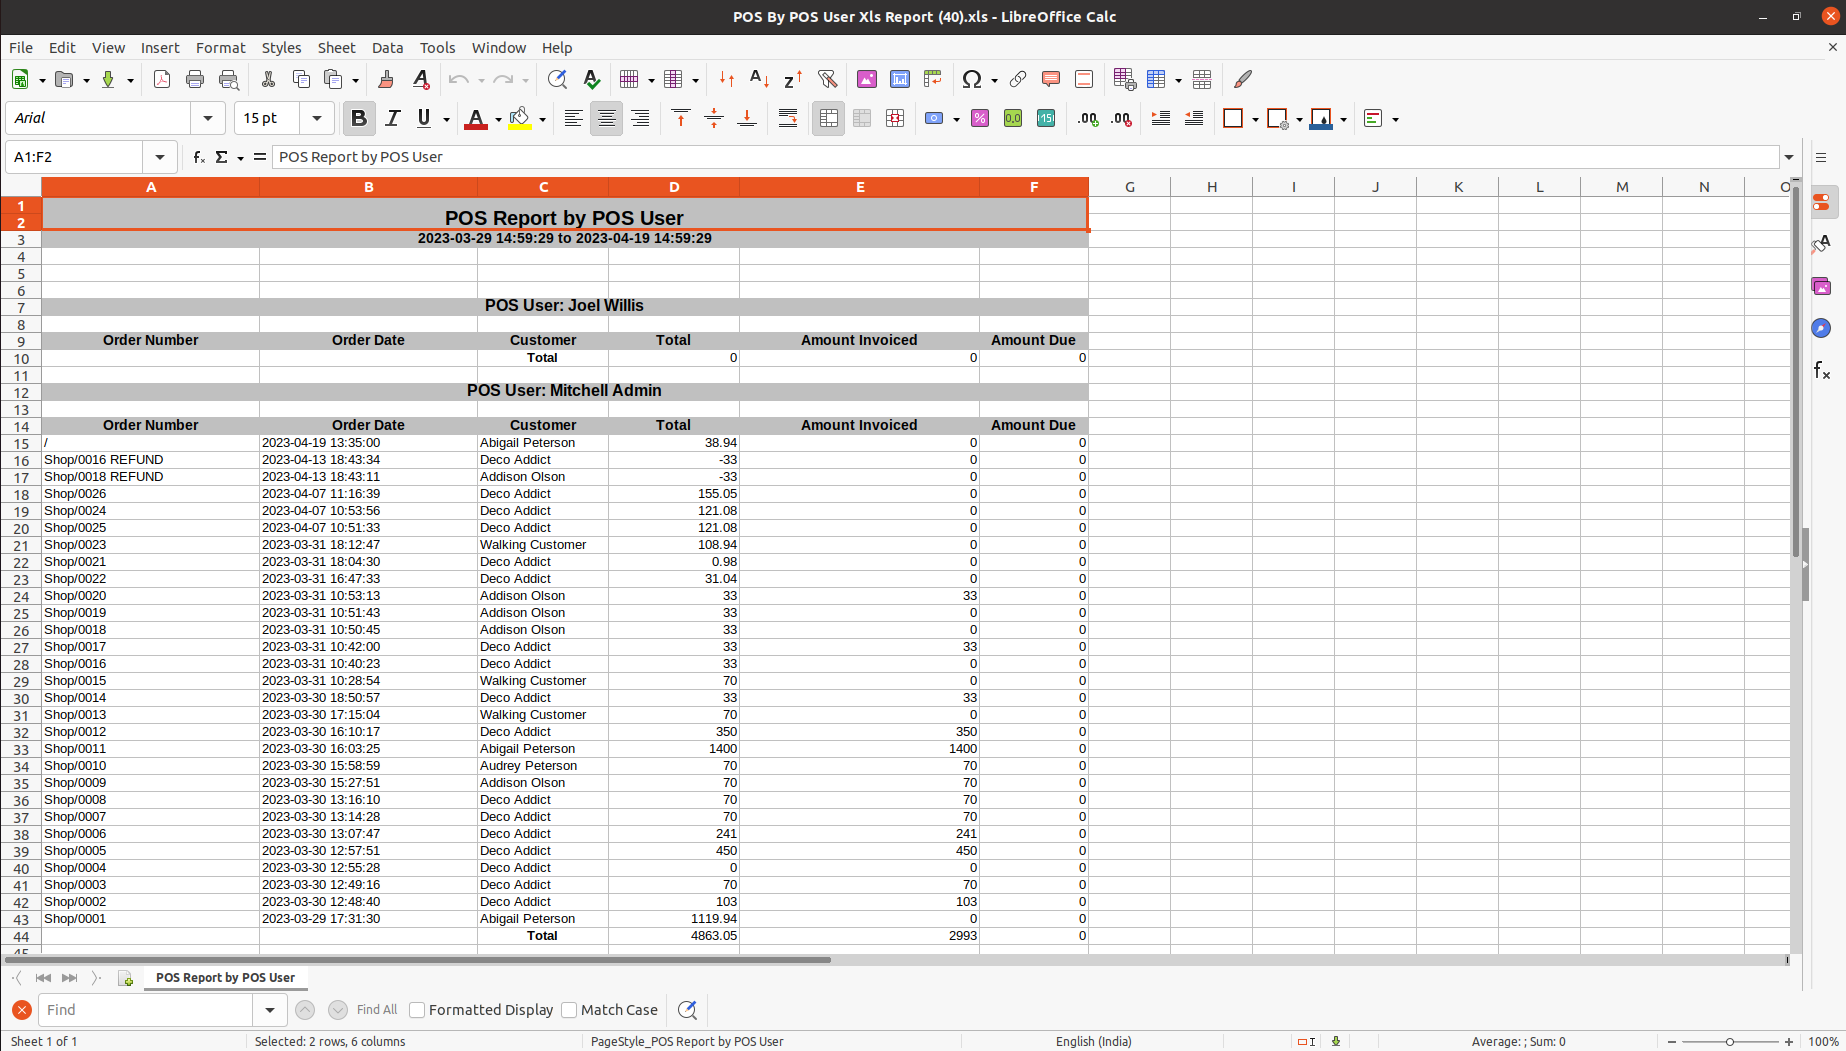Open Sidebar Properties panel icon
1846x1051 pixels.
pos(1822,202)
